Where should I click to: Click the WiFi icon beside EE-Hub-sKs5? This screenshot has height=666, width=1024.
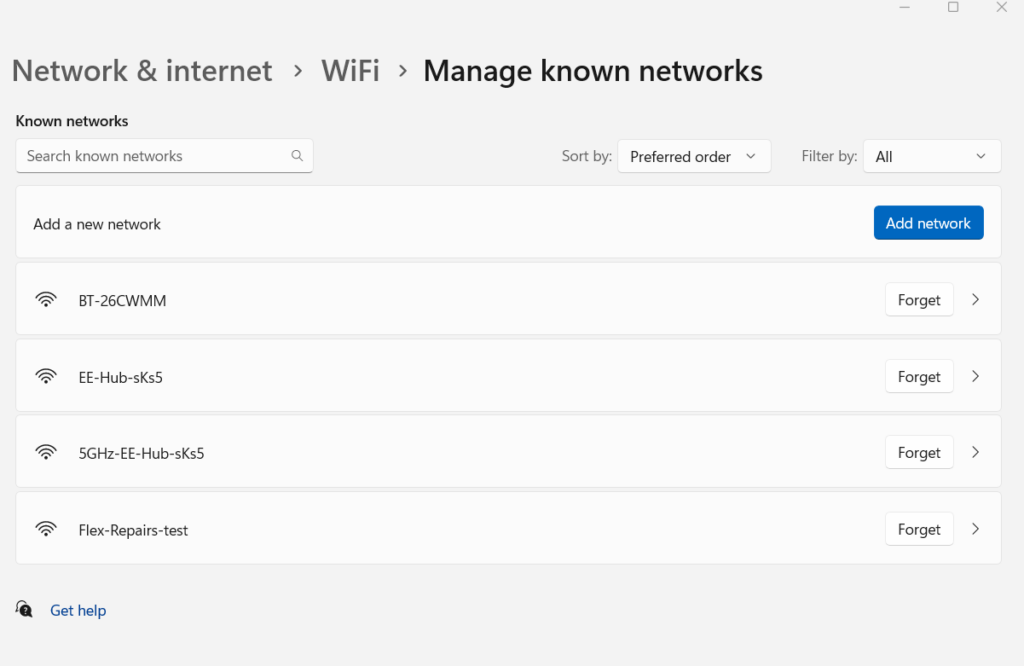point(46,376)
